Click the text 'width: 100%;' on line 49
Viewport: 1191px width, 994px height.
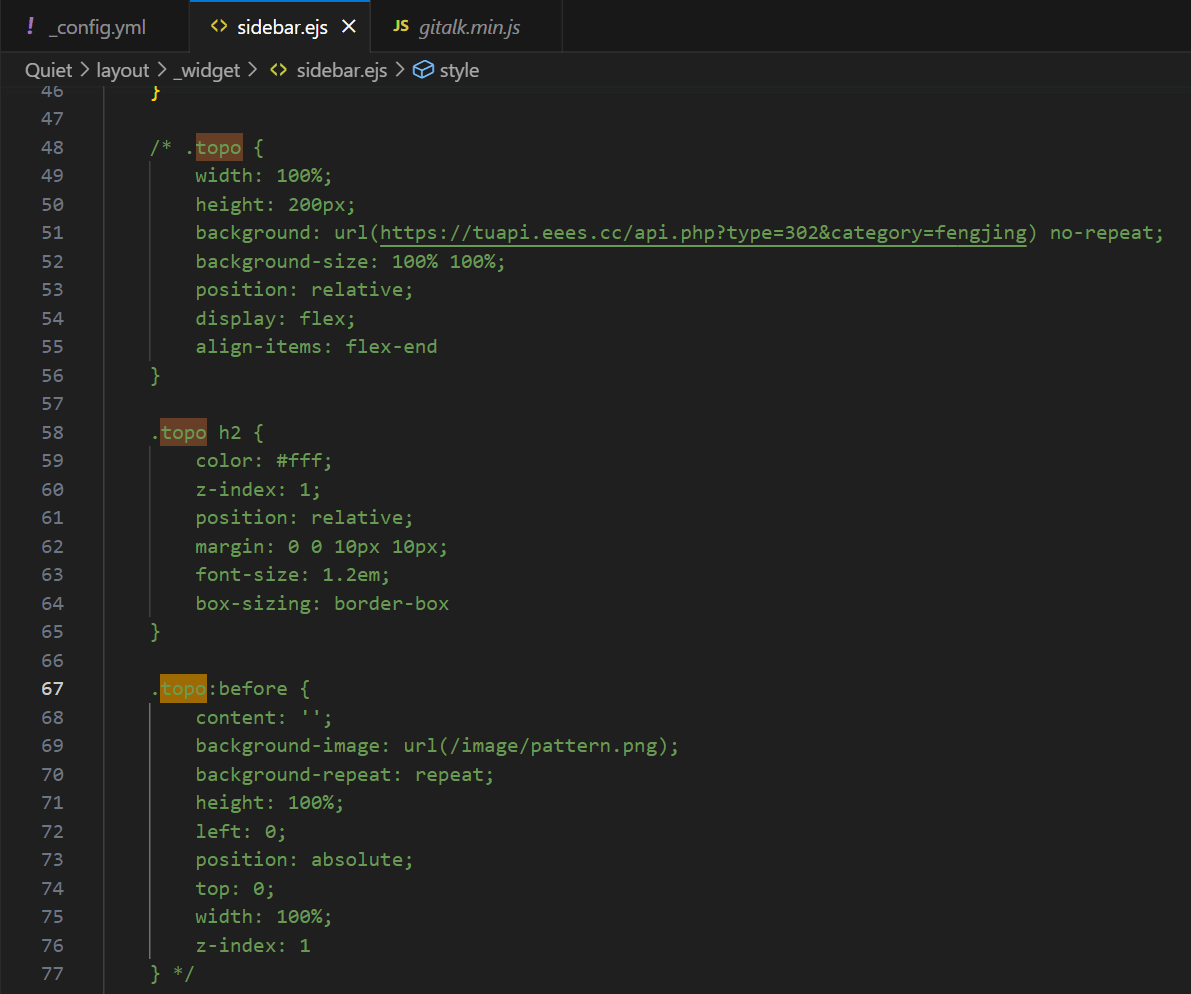[264, 175]
